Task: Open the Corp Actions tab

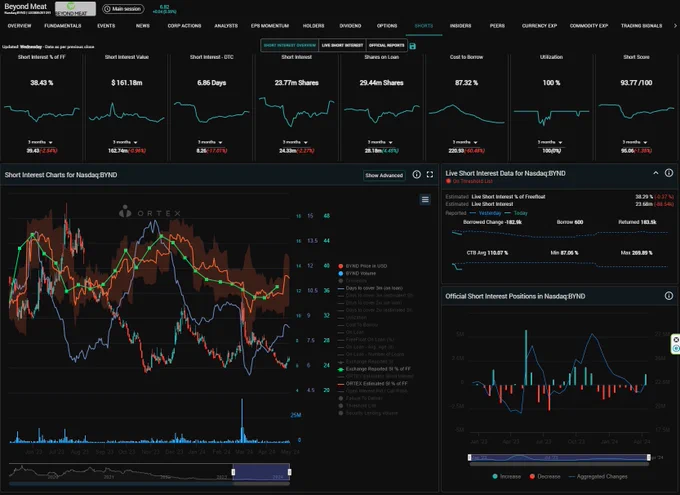Action: [x=184, y=26]
